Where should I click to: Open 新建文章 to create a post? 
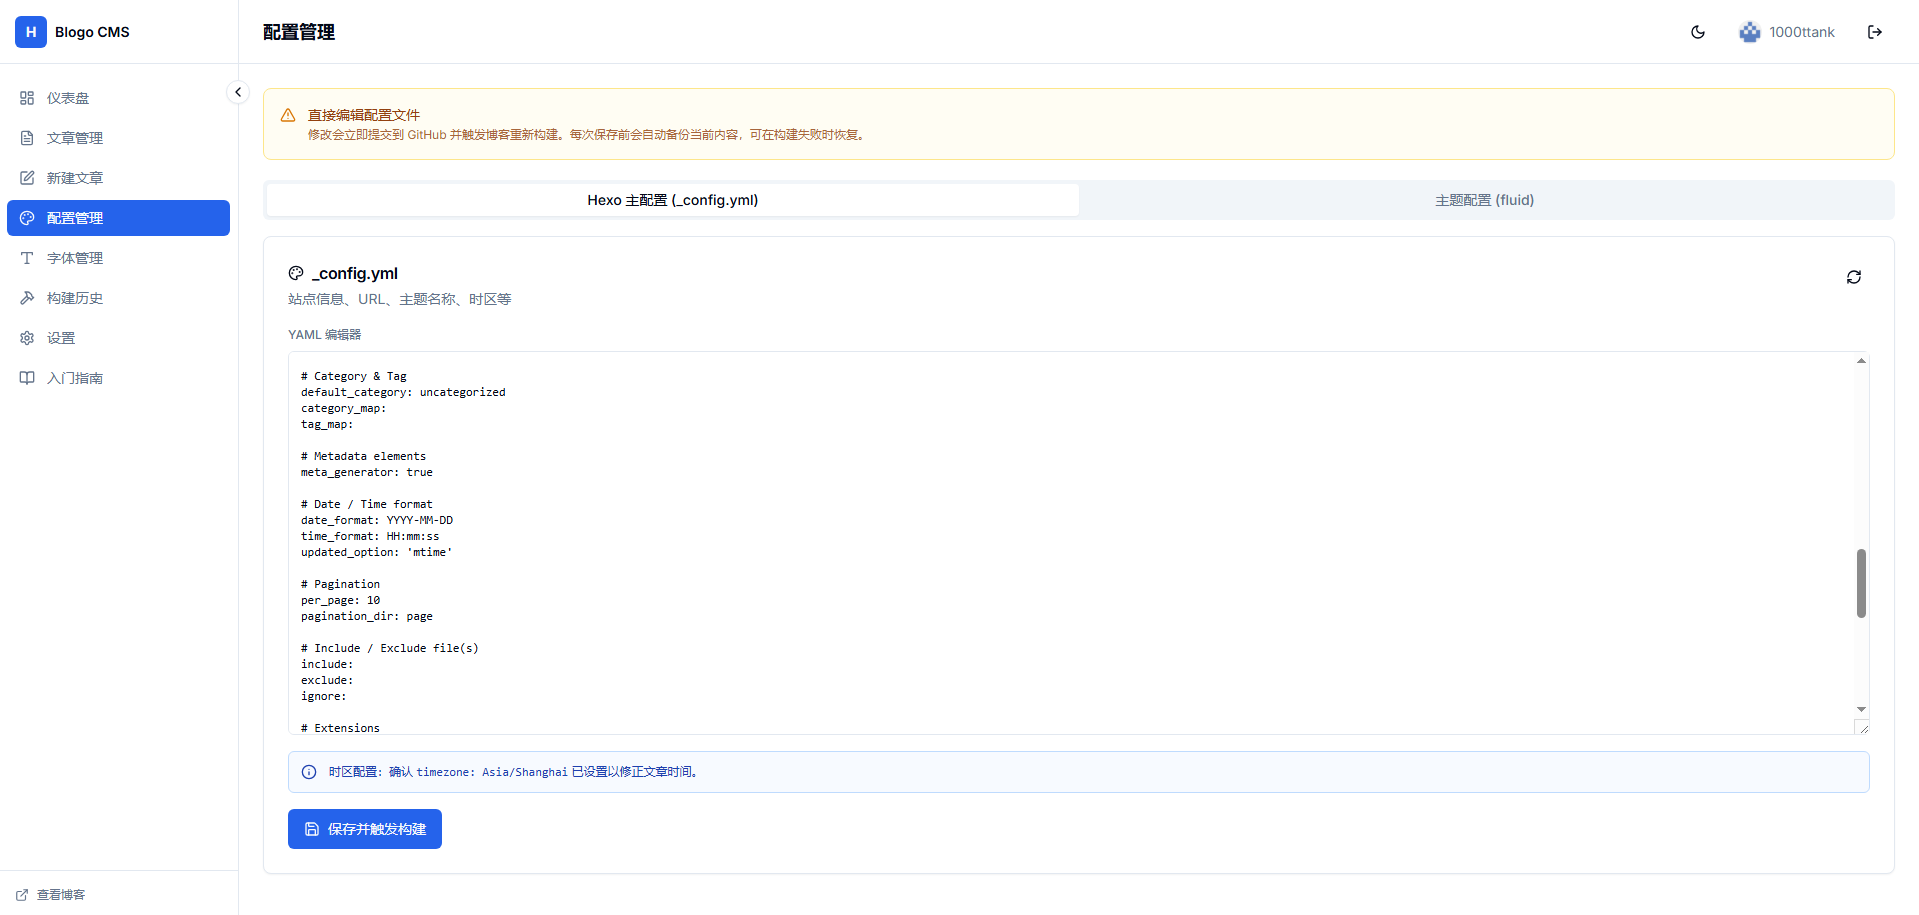(x=74, y=178)
